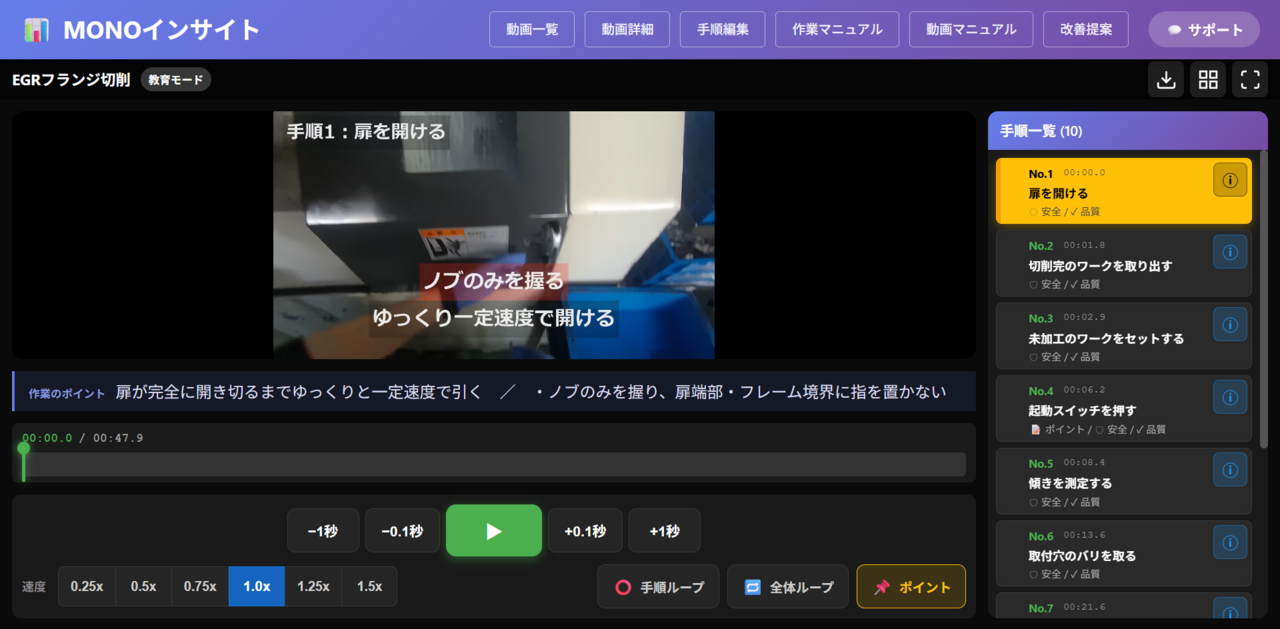Viewport: 1280px width, 629px height.
Task: Open the grid layout view icon
Action: pyautogui.click(x=1208, y=80)
